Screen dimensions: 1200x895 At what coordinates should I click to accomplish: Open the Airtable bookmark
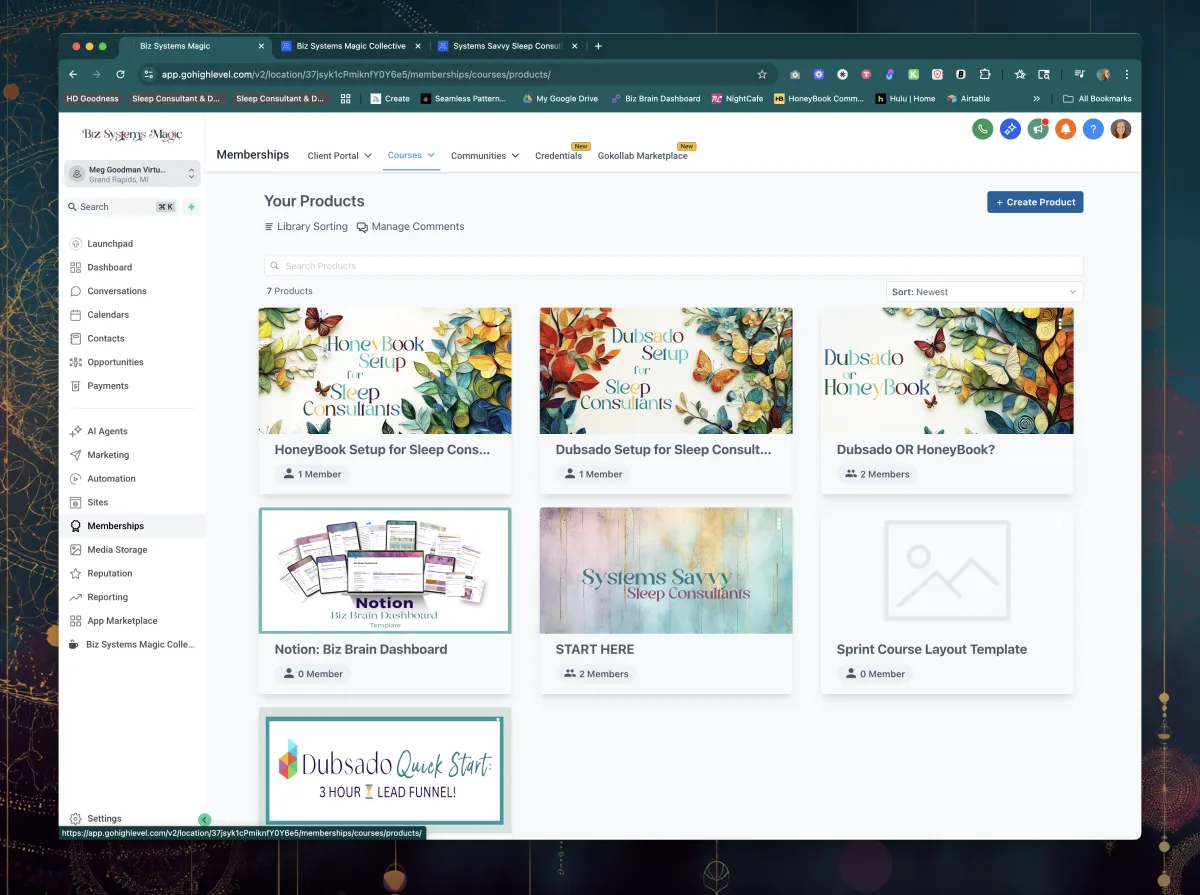pos(968,99)
